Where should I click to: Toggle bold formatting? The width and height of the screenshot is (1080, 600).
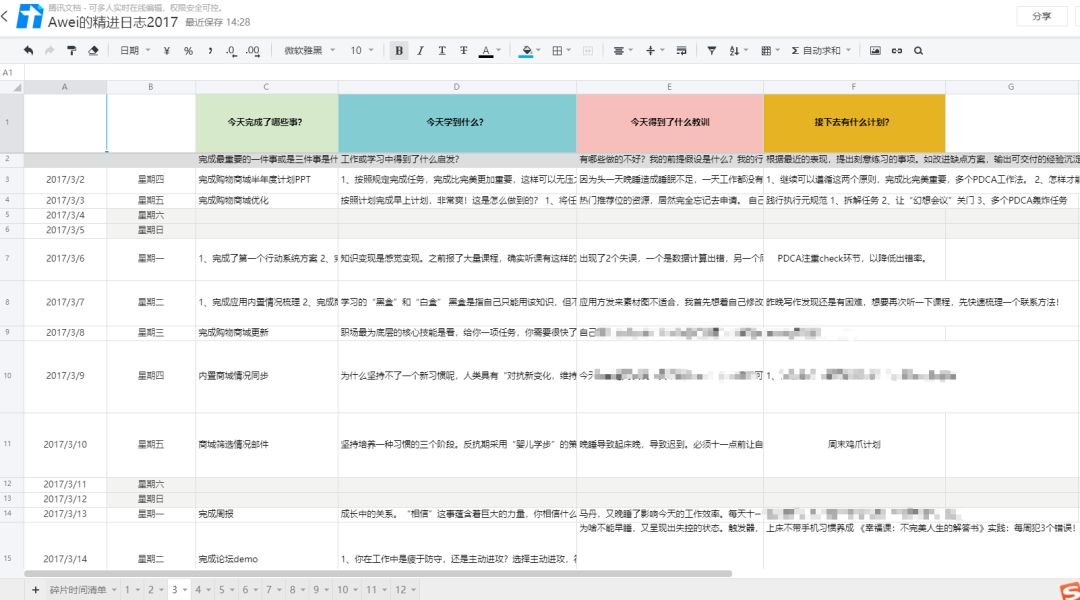coord(399,51)
